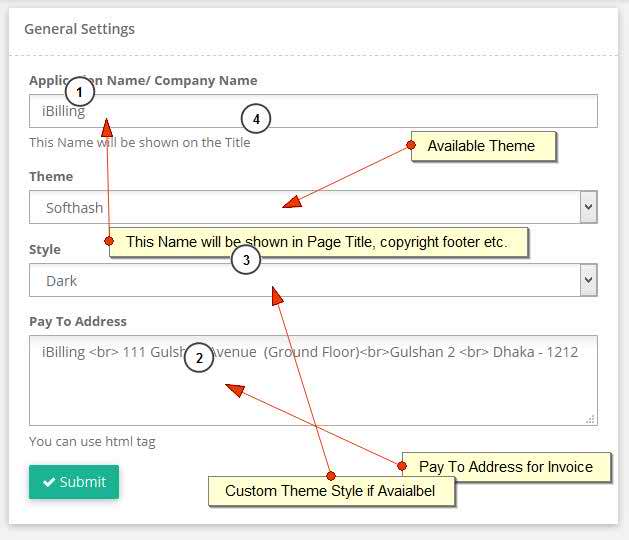Click the numbered circle marker 4

click(x=256, y=119)
